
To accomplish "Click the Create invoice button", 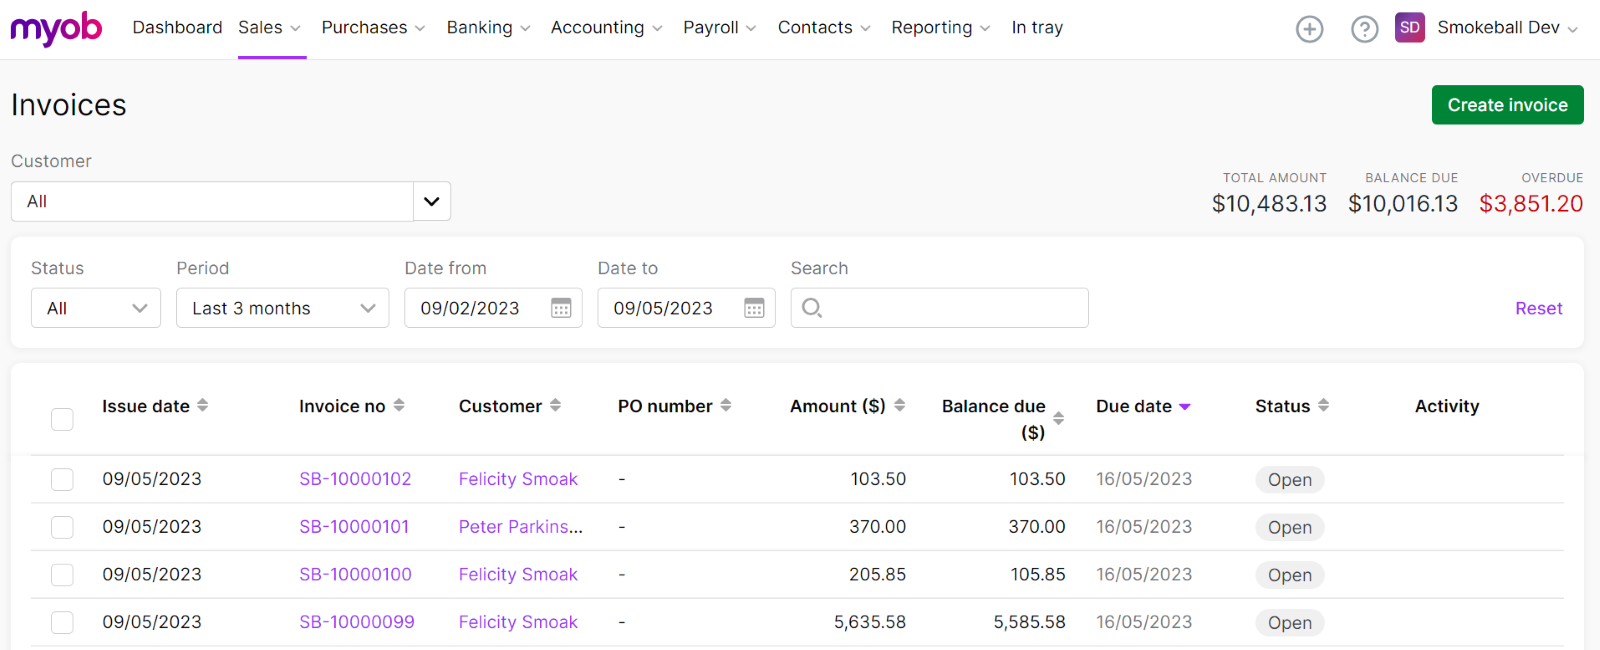I will pyautogui.click(x=1507, y=105).
